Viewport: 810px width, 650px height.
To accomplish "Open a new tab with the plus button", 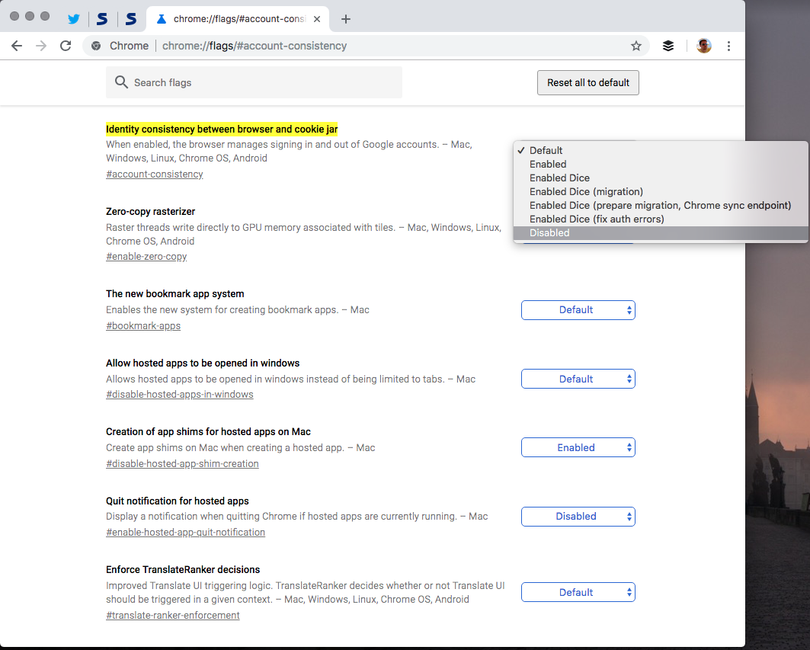I will [345, 17].
